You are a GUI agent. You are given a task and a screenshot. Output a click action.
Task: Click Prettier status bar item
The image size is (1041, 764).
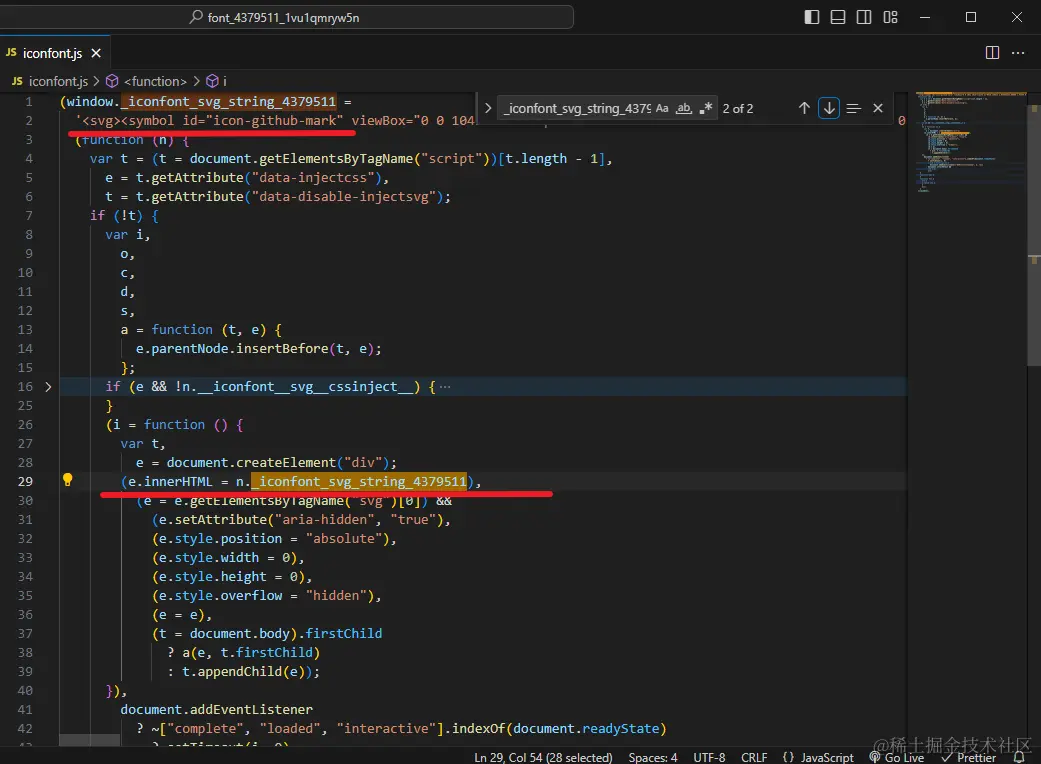[x=969, y=757]
